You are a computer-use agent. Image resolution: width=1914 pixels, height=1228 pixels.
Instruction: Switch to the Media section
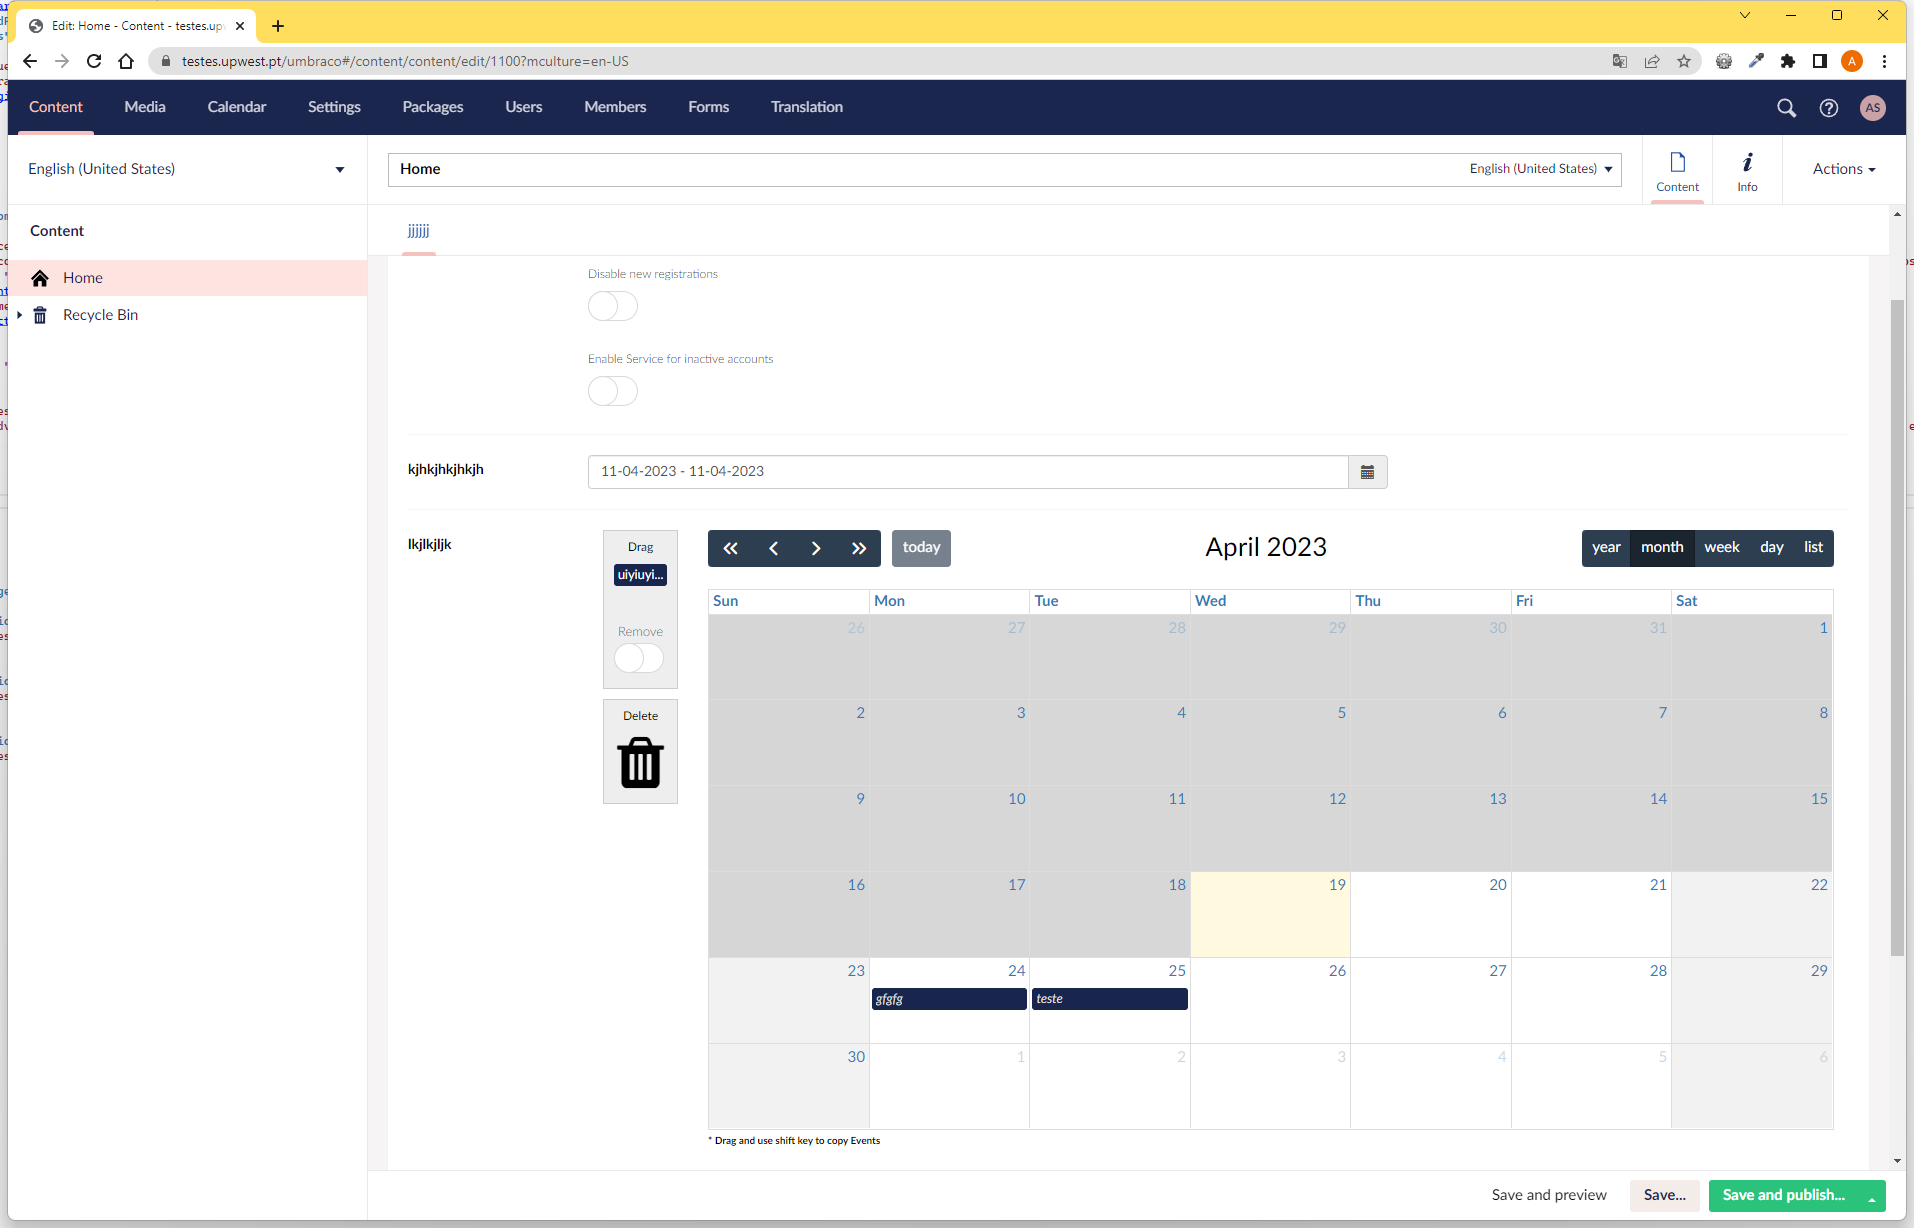tap(144, 107)
